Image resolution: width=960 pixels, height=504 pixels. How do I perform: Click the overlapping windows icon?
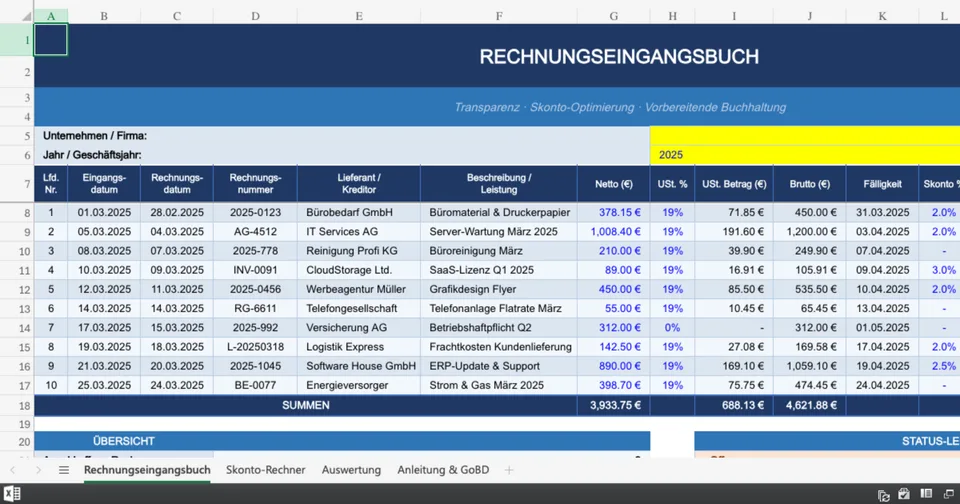click(x=949, y=494)
